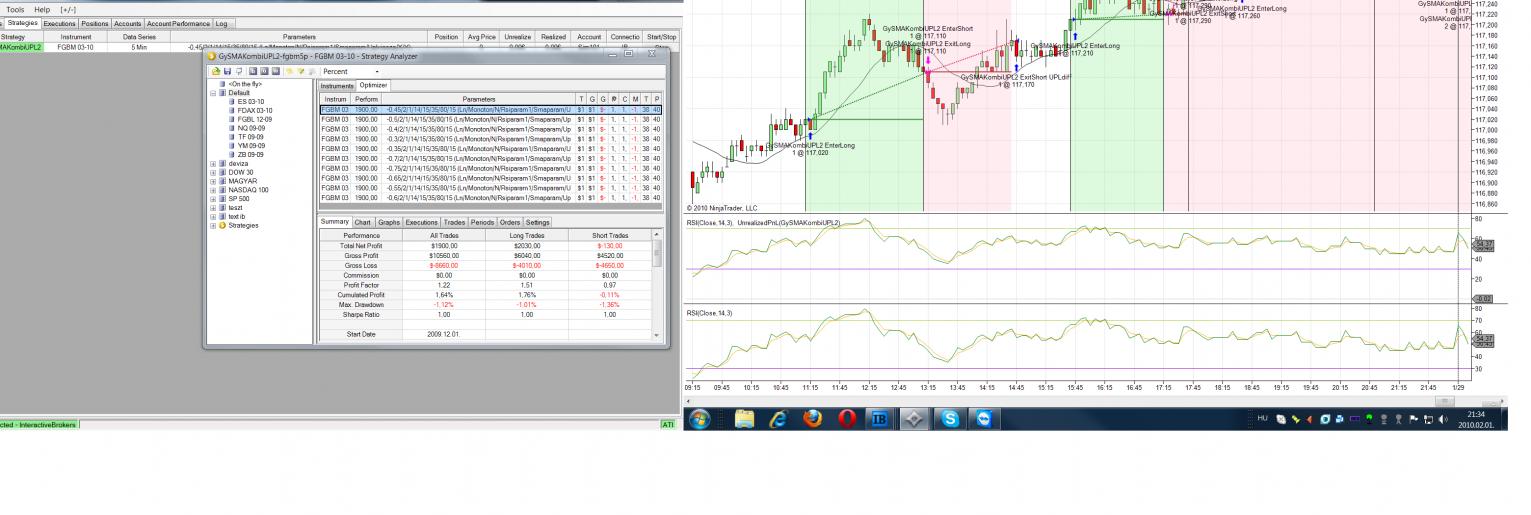Launch Internet Explorer from taskbar

[778, 419]
